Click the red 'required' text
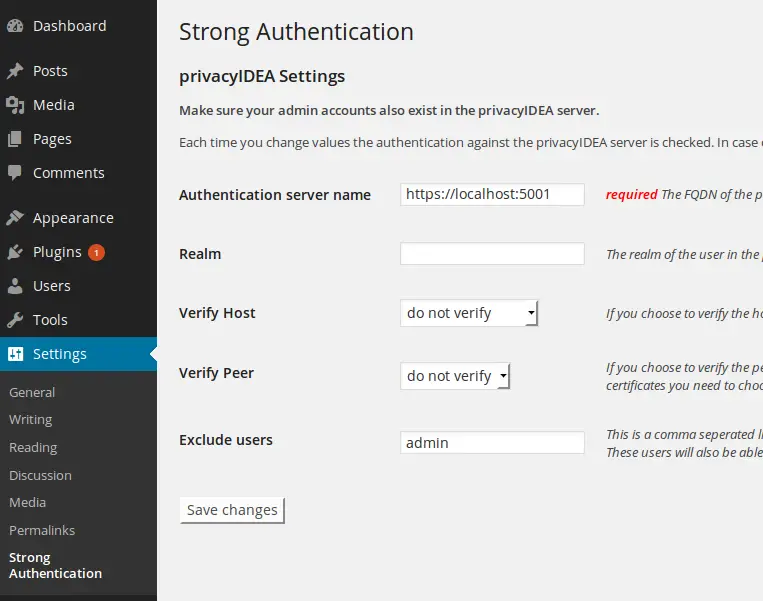Screen dimensions: 763x601 click(632, 195)
